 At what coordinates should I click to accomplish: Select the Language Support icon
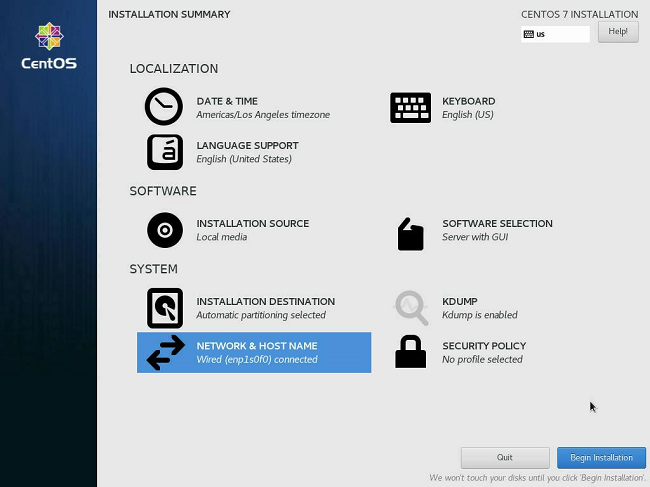point(165,152)
